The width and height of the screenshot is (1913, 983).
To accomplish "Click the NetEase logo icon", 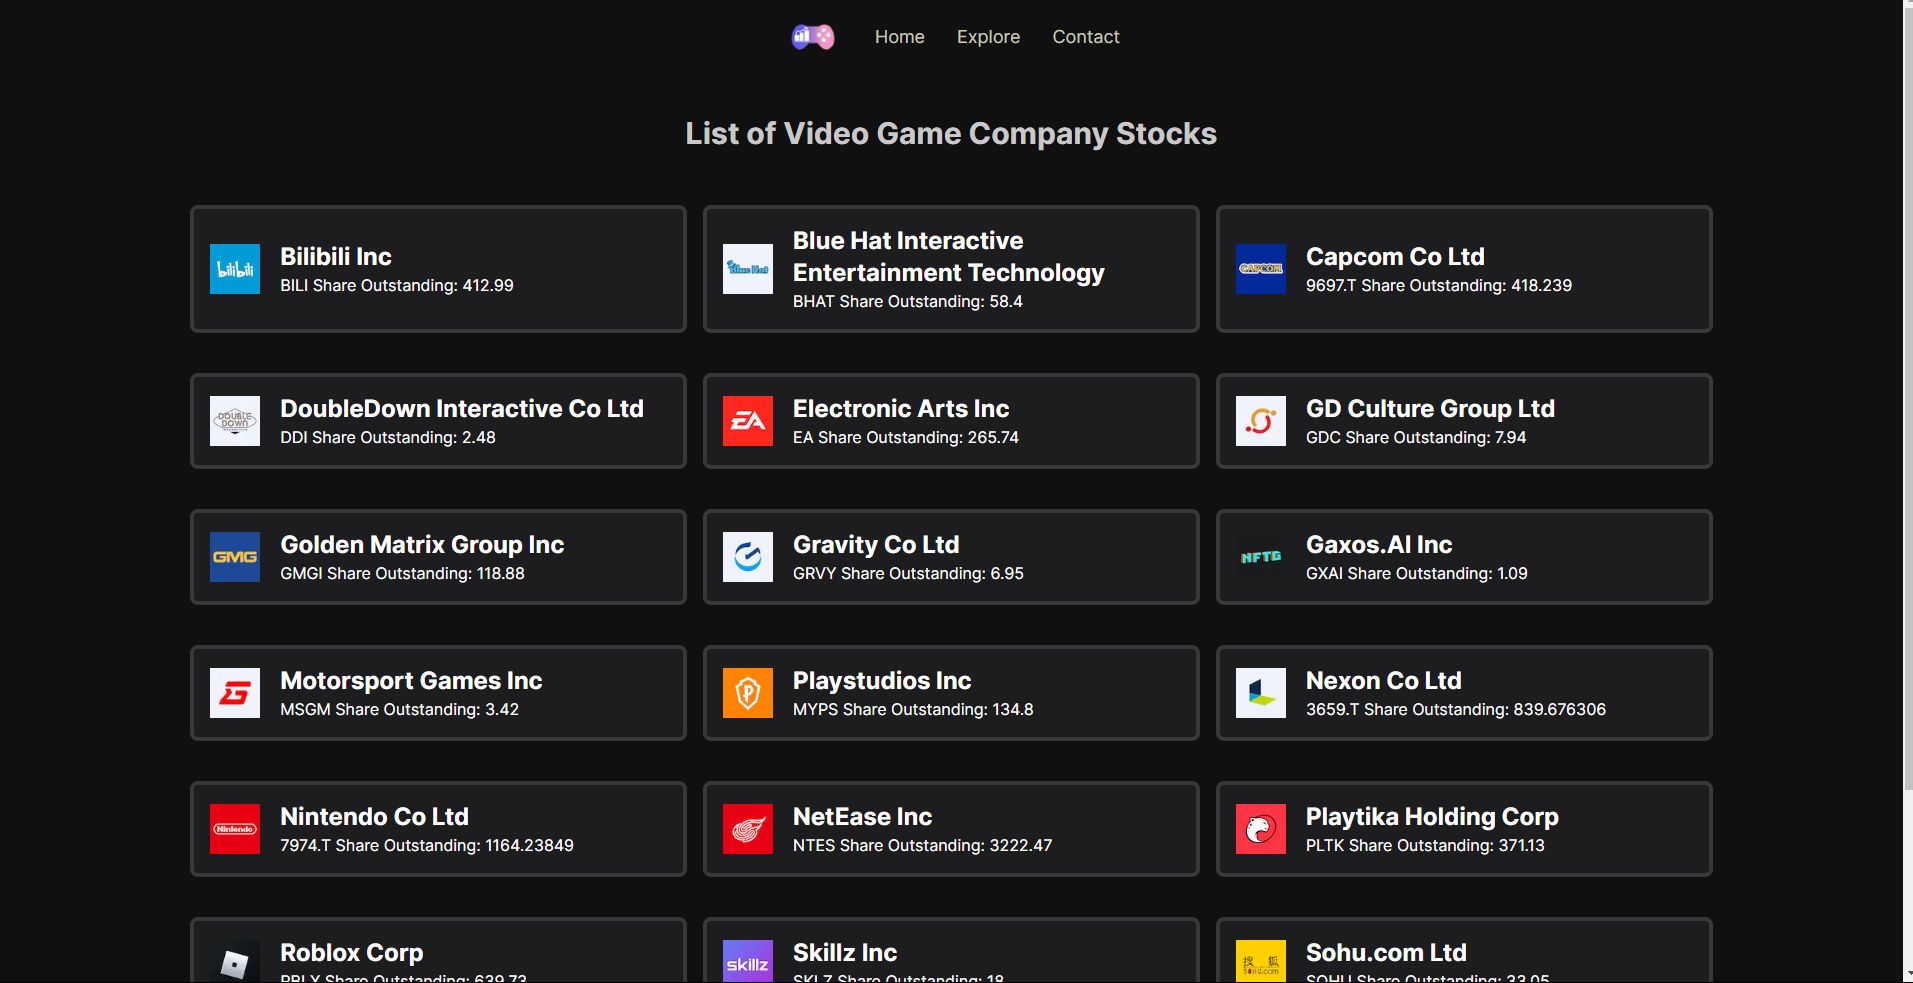I will [x=748, y=829].
